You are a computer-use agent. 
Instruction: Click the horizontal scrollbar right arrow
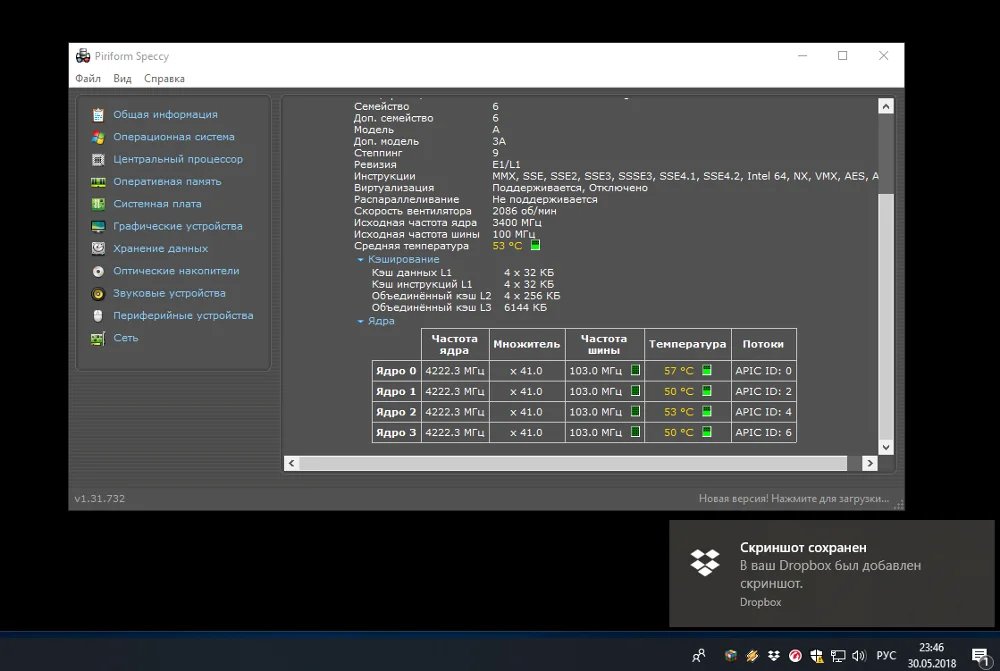(870, 463)
